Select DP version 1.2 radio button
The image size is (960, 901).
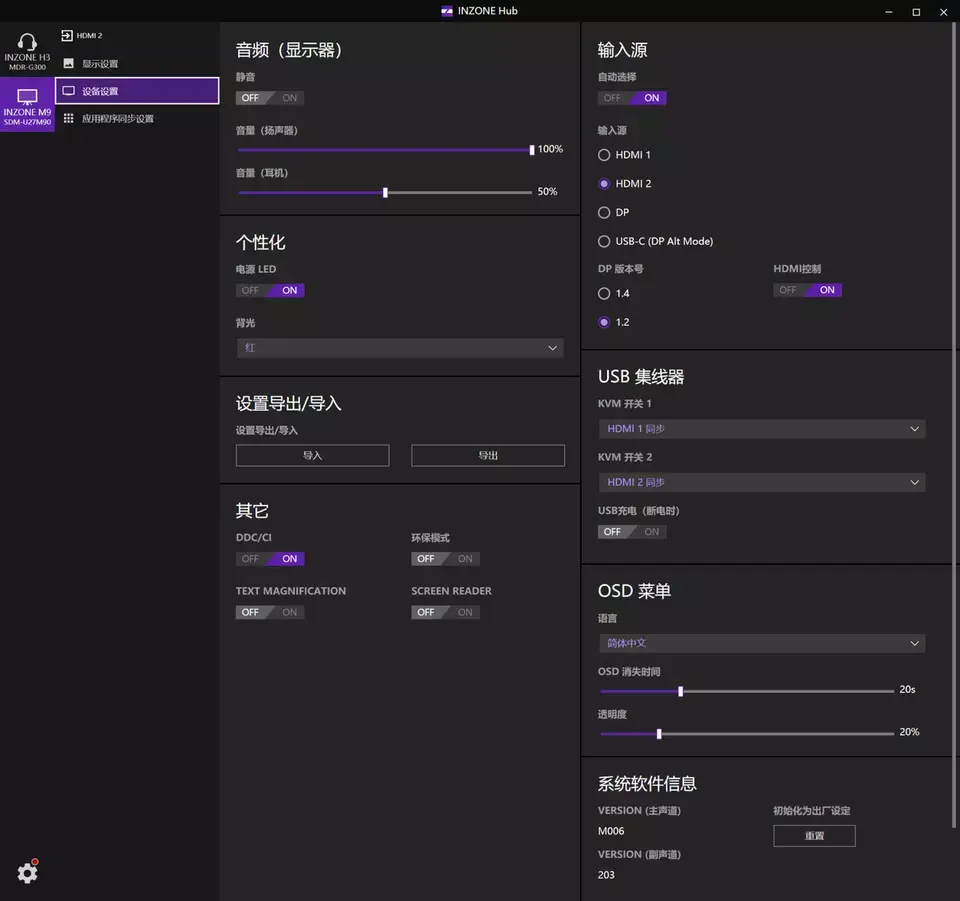pyautogui.click(x=604, y=322)
